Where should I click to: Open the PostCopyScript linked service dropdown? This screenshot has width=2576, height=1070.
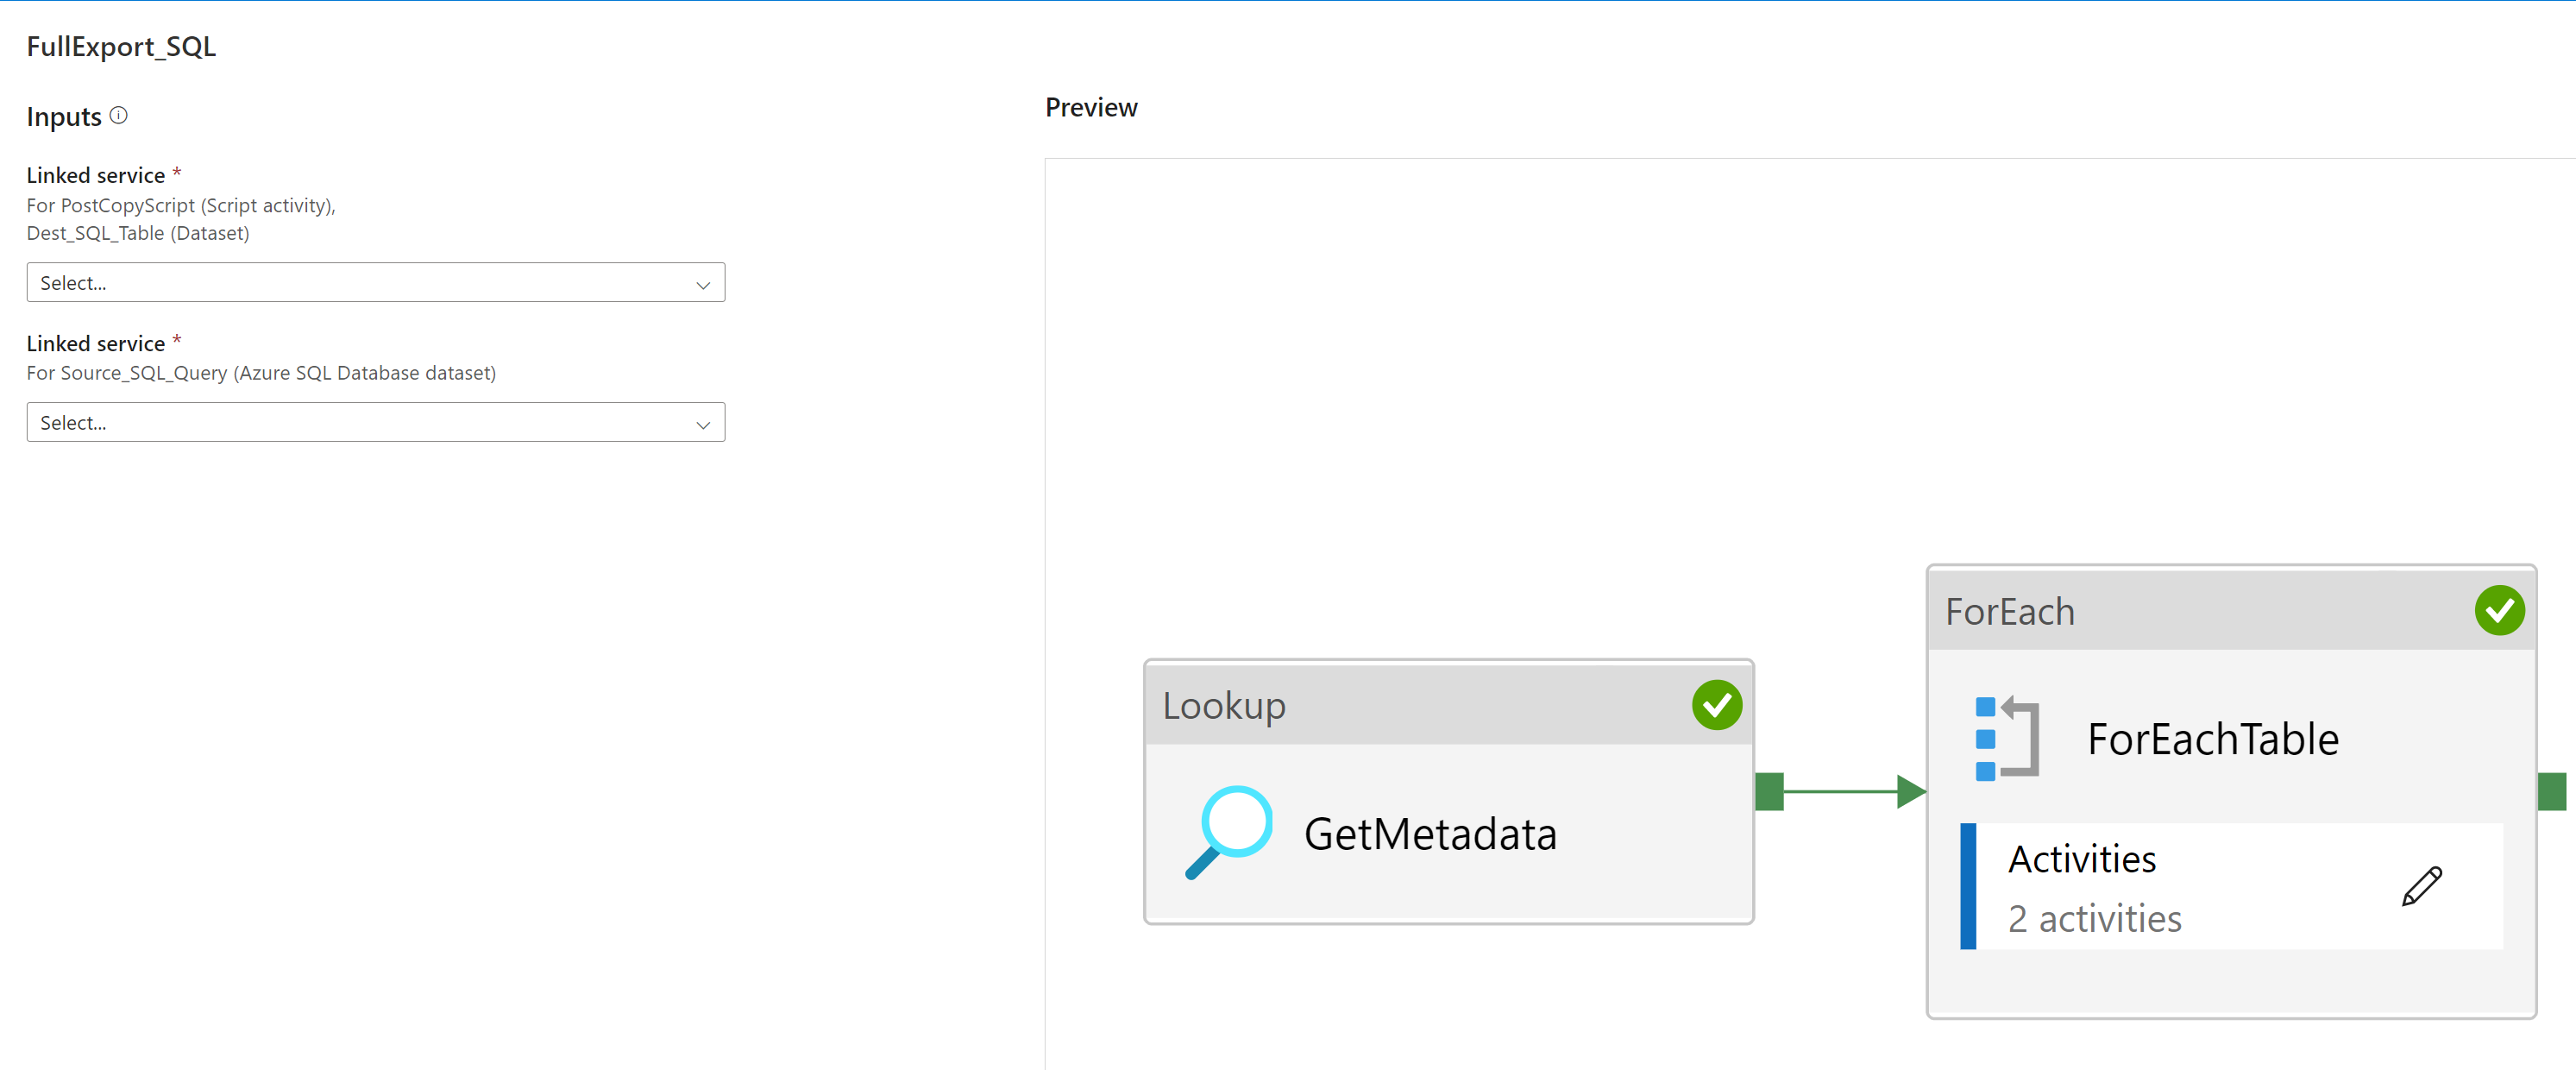click(375, 283)
